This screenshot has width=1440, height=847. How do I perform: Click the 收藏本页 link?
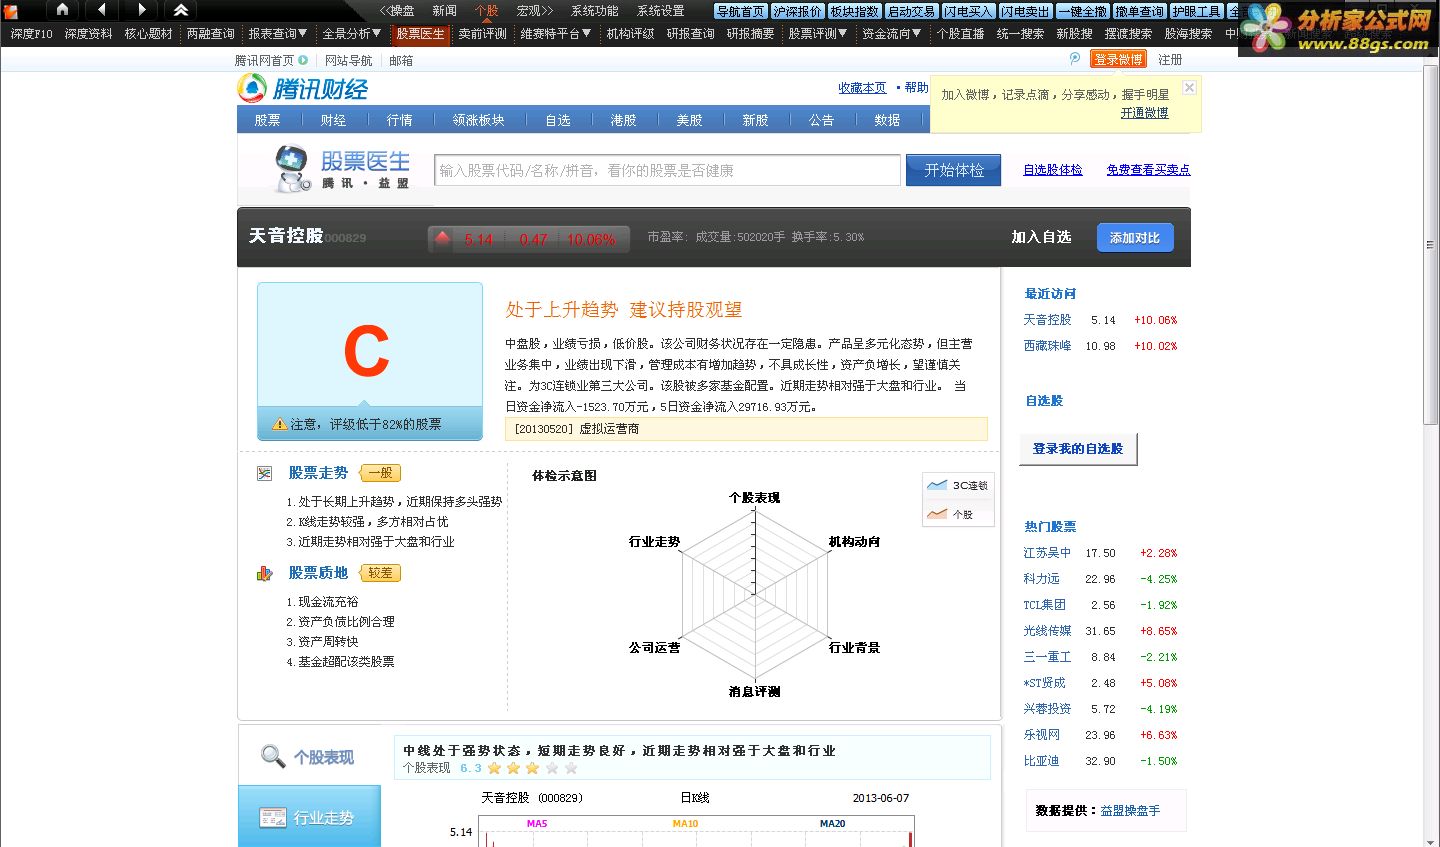pos(862,88)
